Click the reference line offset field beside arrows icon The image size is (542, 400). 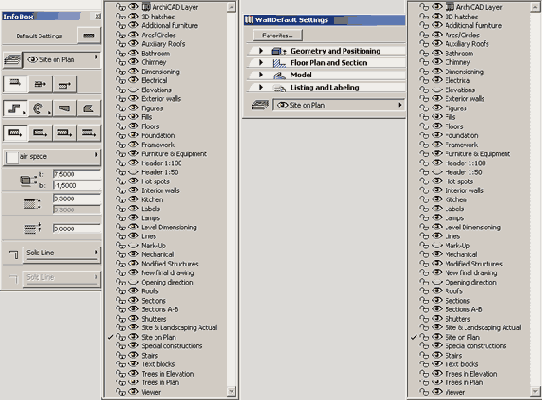point(77,229)
